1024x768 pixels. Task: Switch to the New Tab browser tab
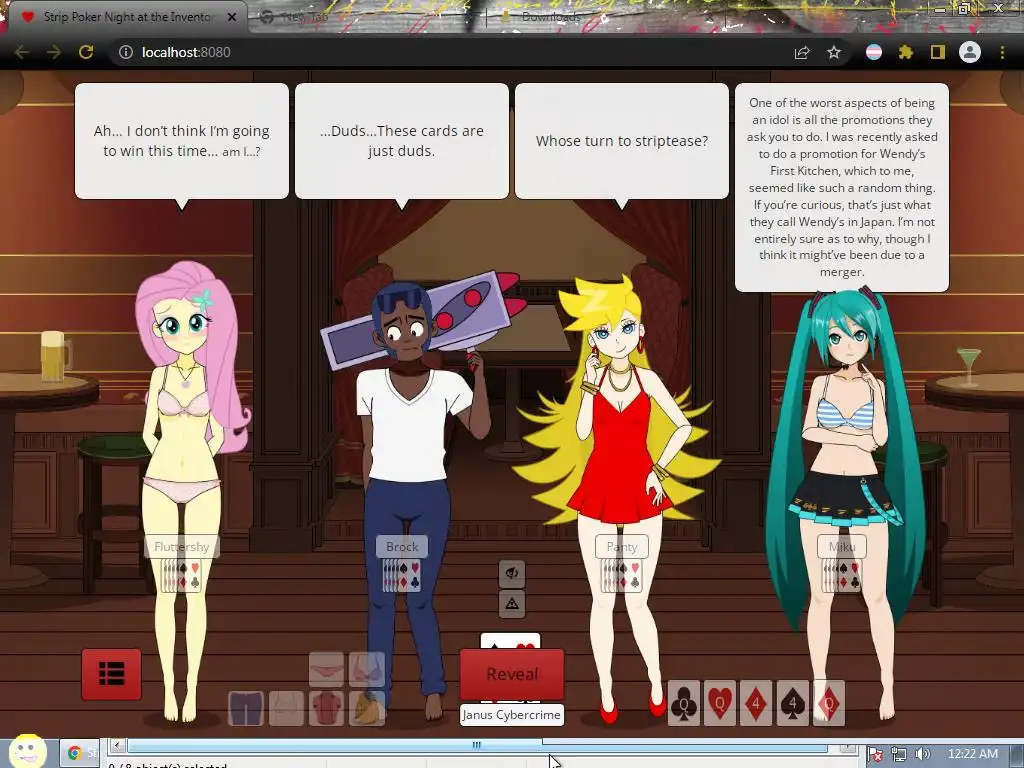click(x=305, y=17)
